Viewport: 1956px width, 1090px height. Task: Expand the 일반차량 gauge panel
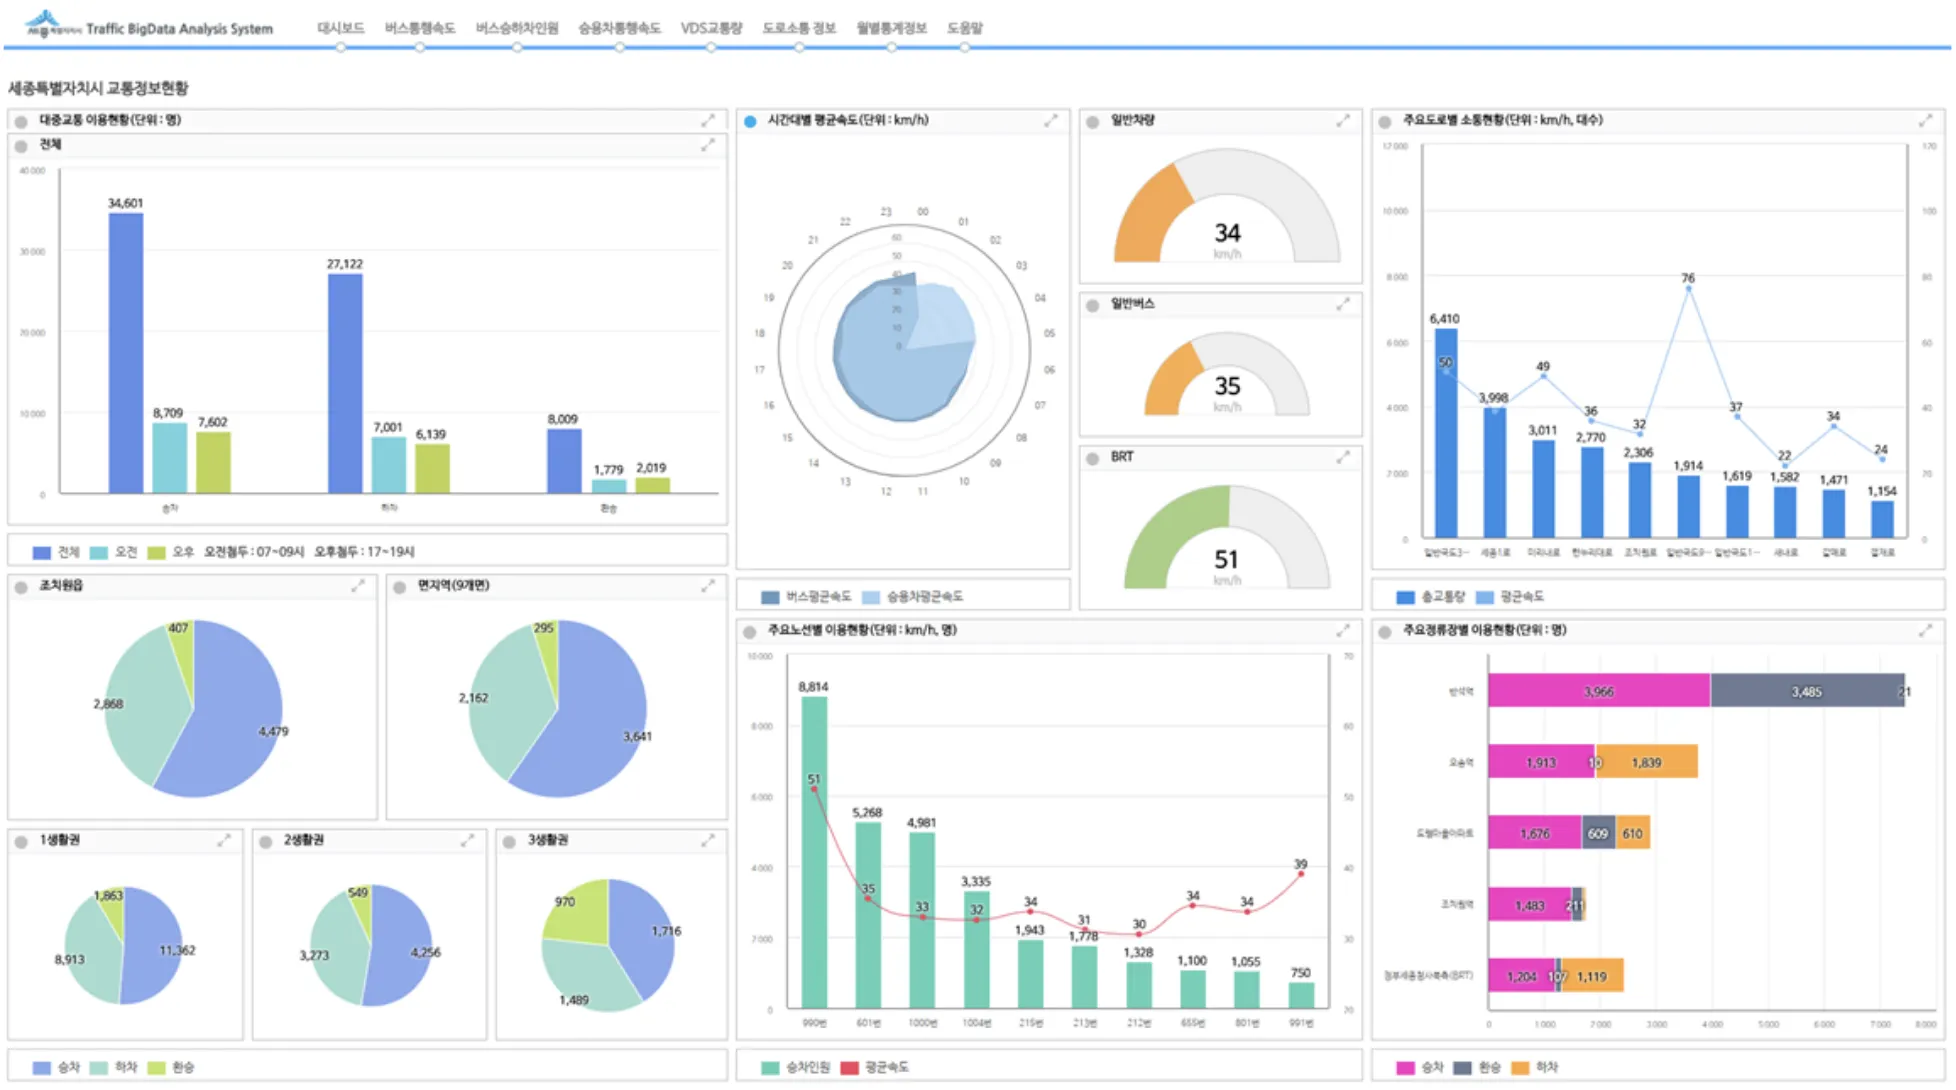coord(1343,120)
